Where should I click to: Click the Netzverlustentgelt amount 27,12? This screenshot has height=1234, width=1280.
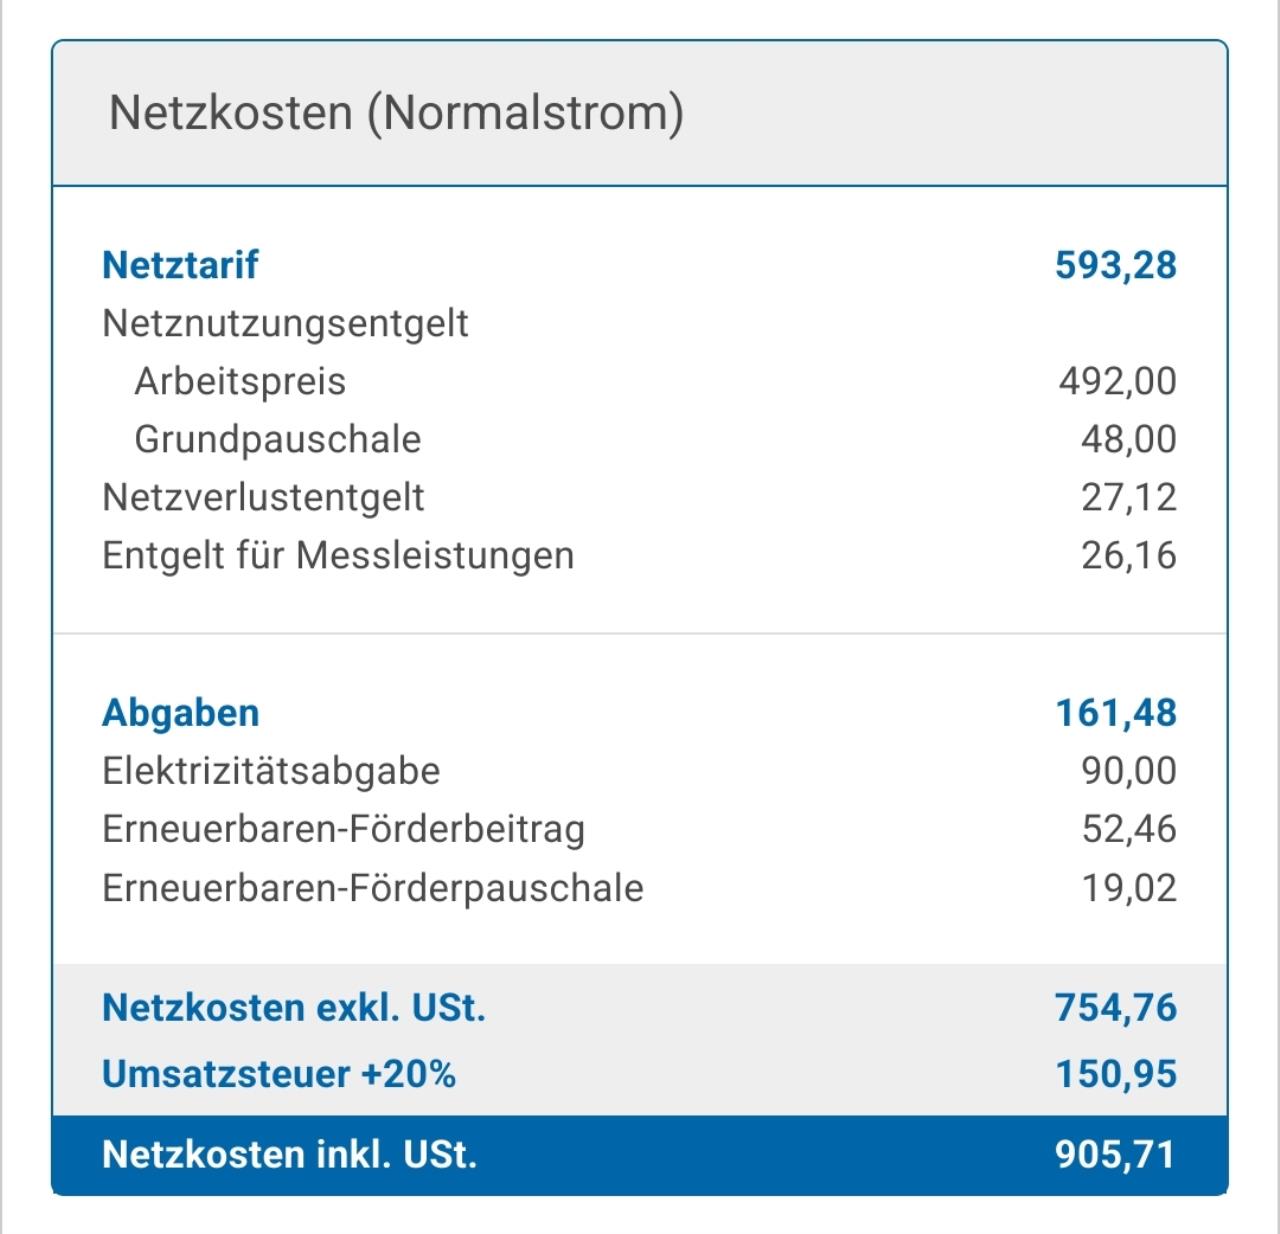1128,497
